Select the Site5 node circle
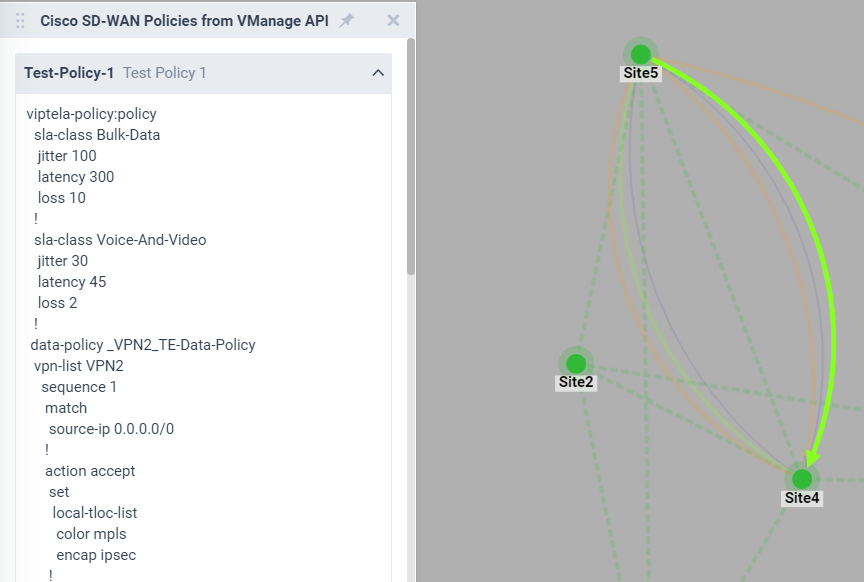 pyautogui.click(x=641, y=54)
